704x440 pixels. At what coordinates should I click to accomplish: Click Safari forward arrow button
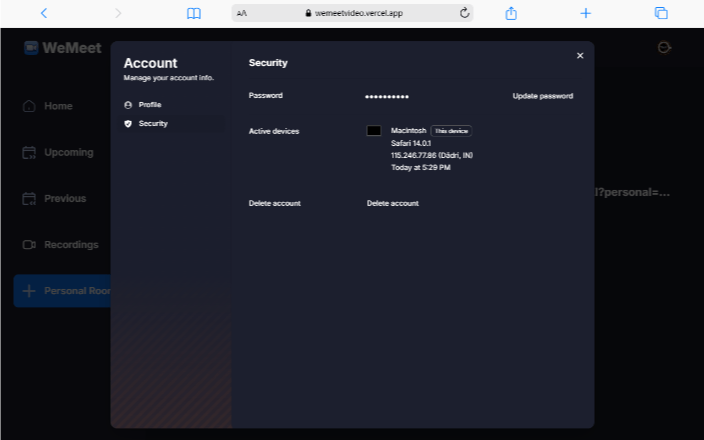[x=118, y=13]
